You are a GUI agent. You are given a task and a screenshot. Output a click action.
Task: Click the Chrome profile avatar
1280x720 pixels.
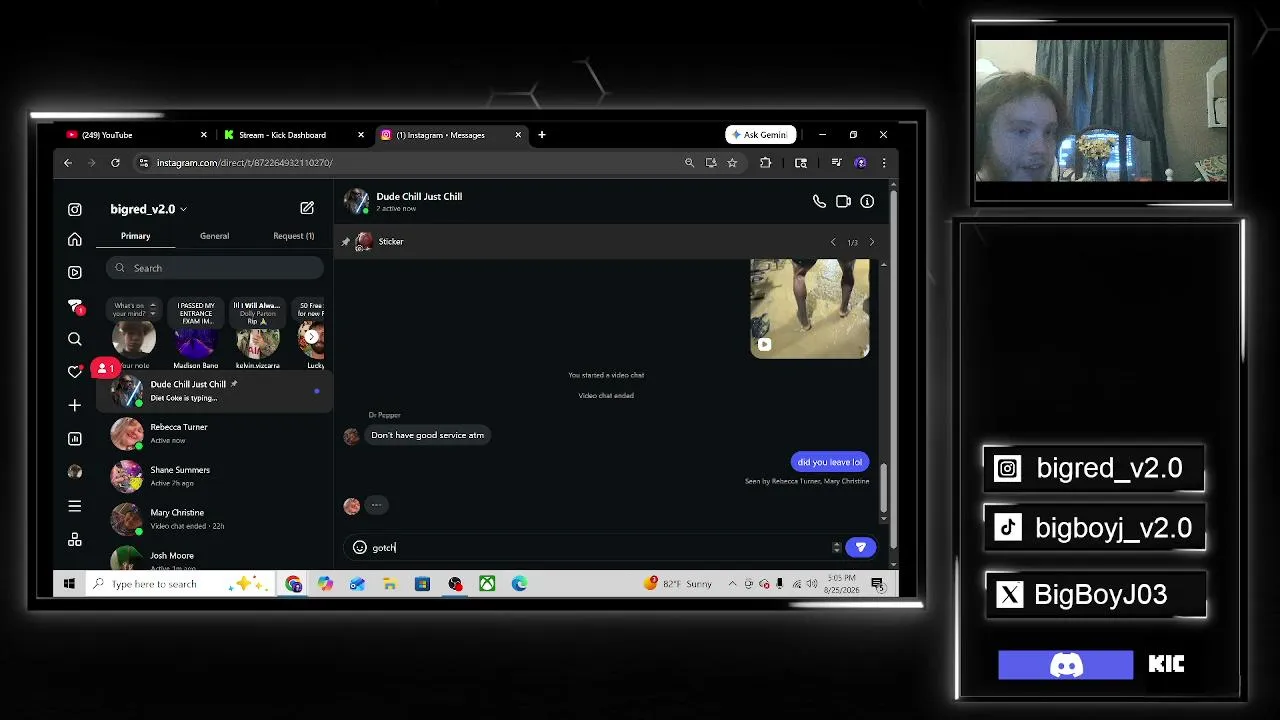861,162
